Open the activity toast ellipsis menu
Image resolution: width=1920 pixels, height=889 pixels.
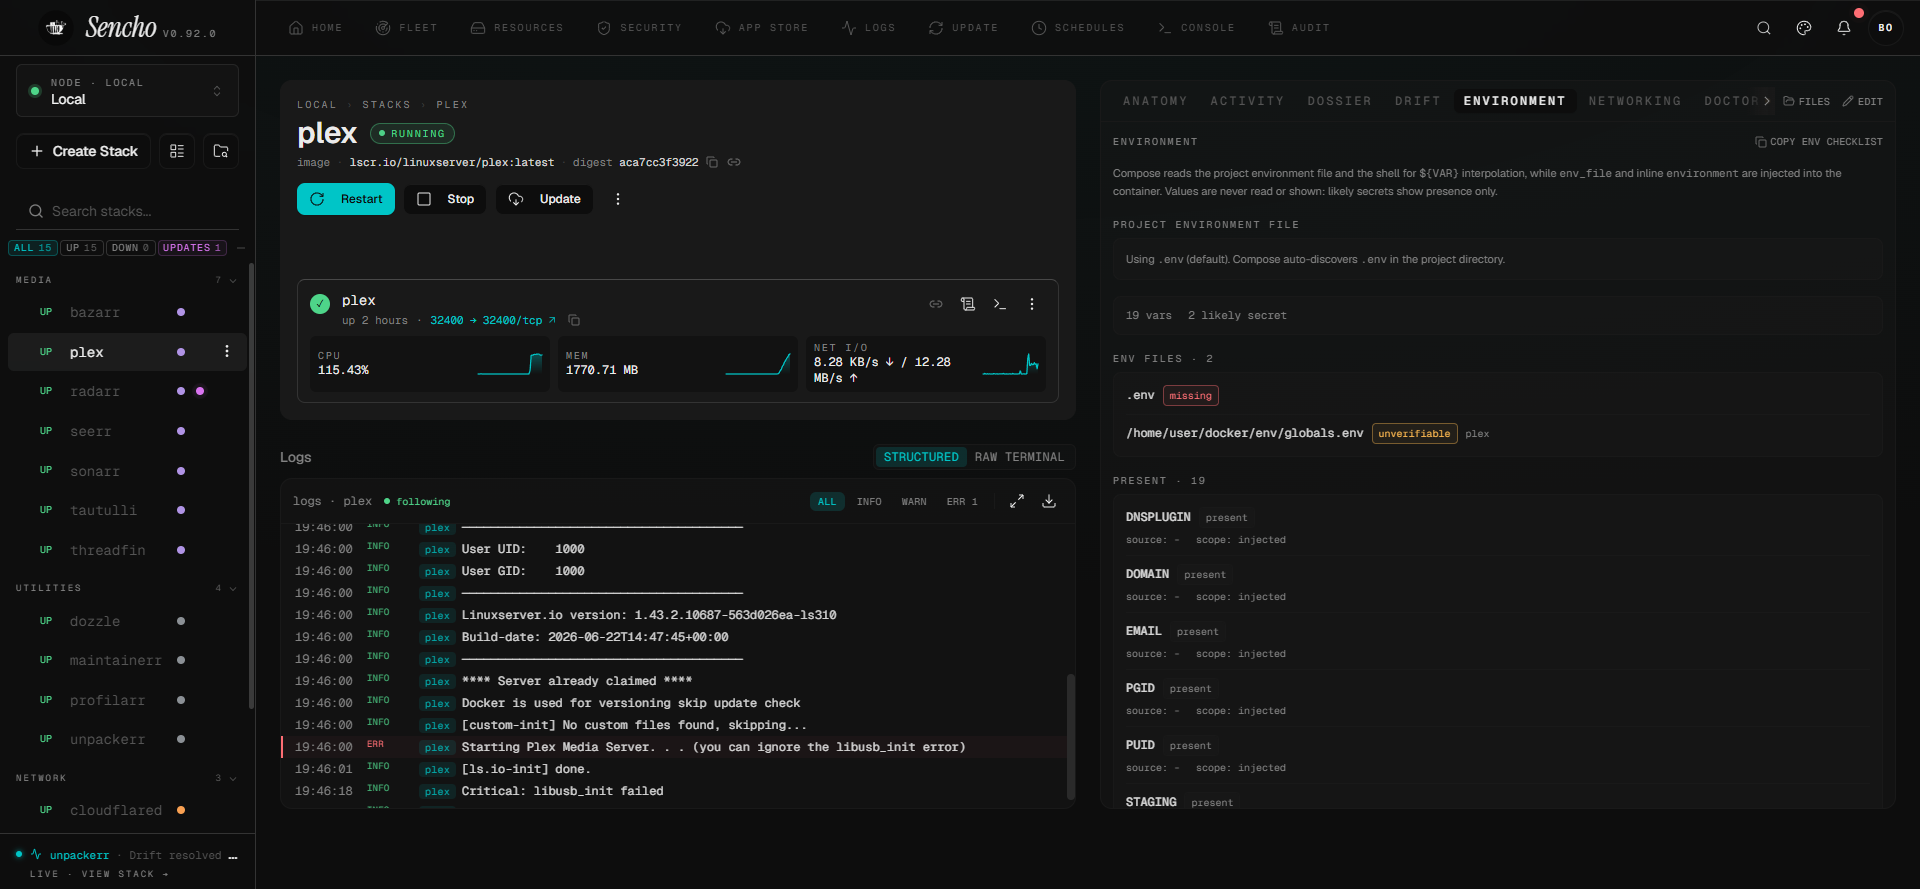pyautogui.click(x=233, y=856)
